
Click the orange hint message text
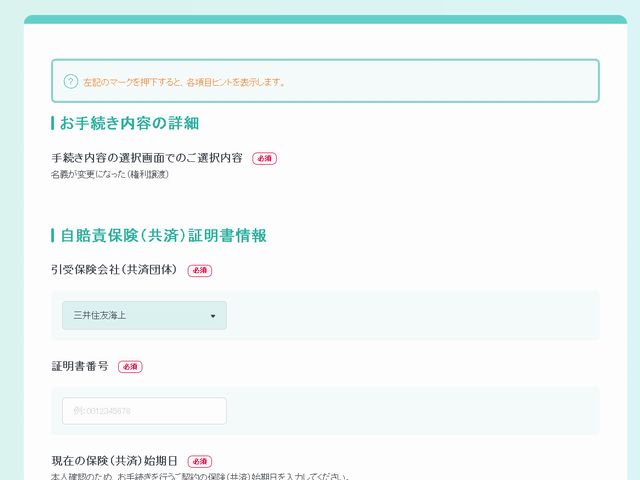click(x=183, y=82)
